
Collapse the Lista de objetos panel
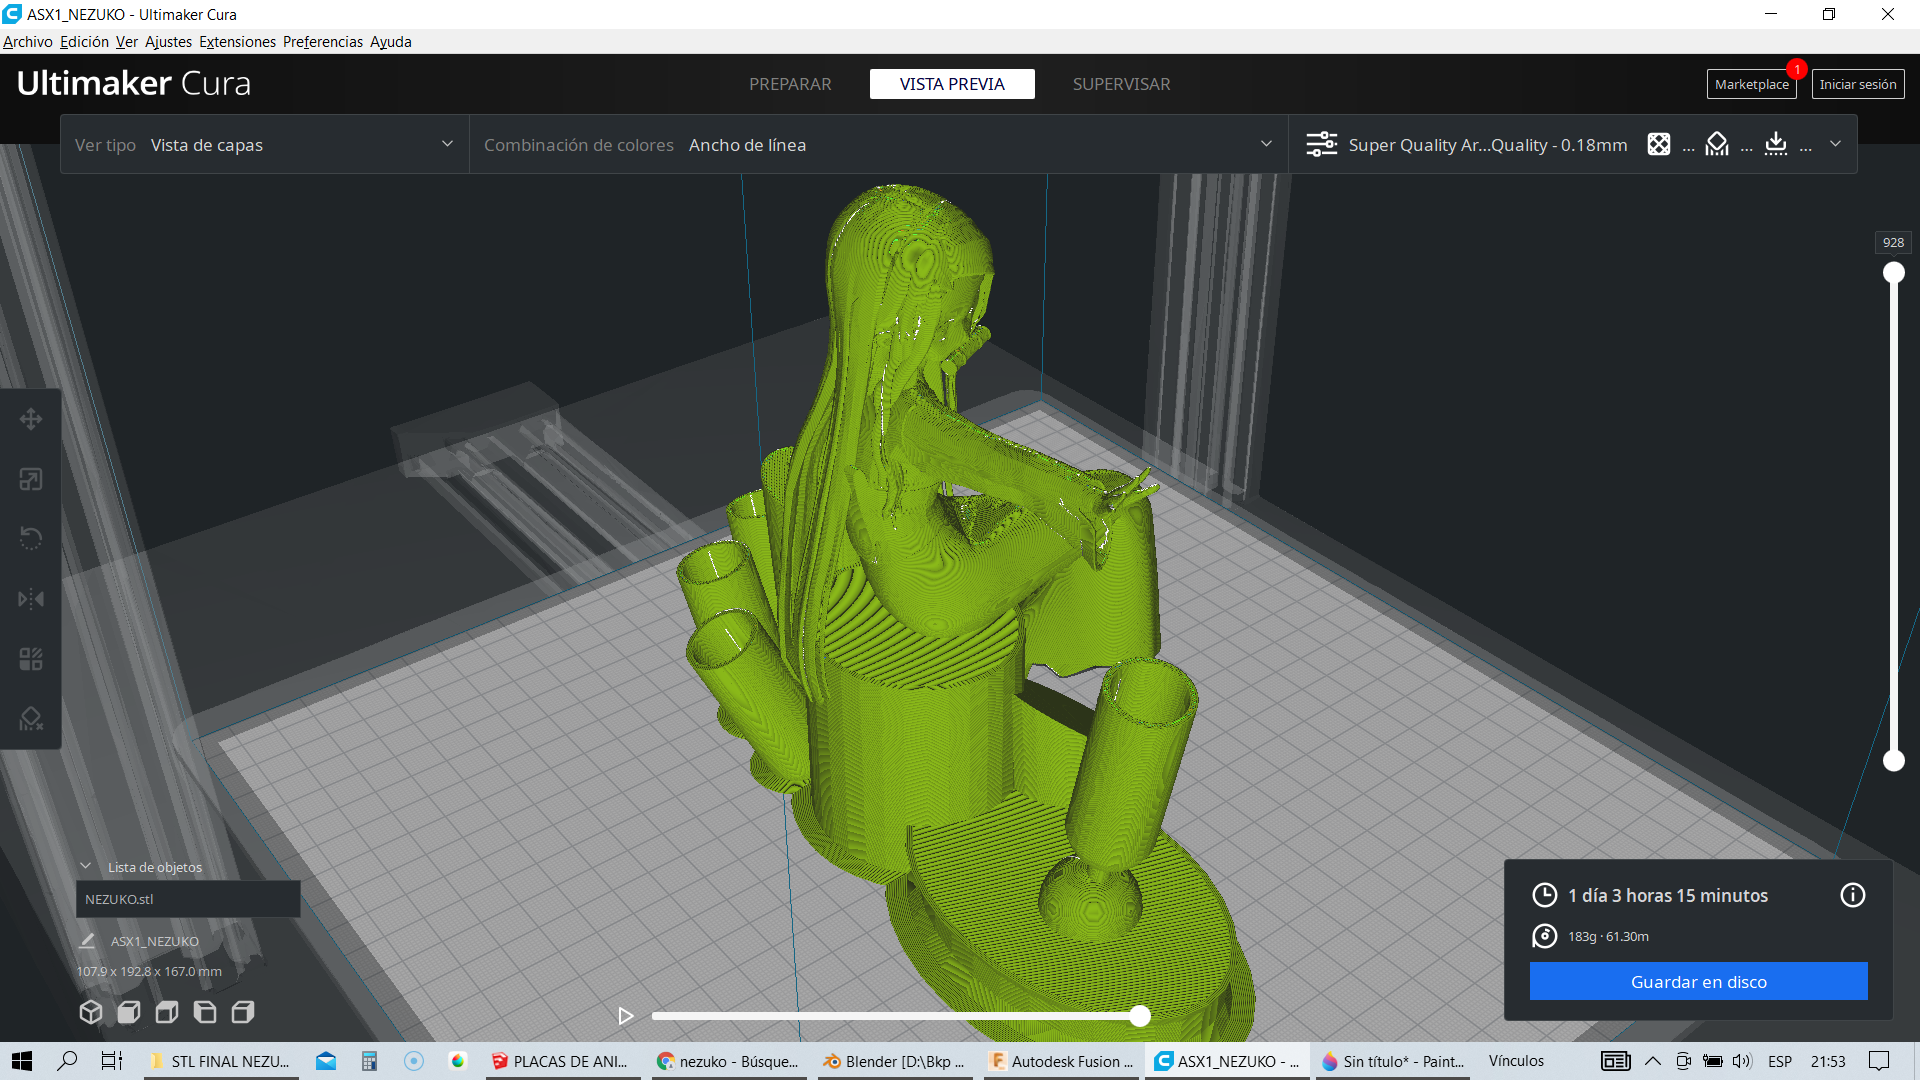point(86,867)
